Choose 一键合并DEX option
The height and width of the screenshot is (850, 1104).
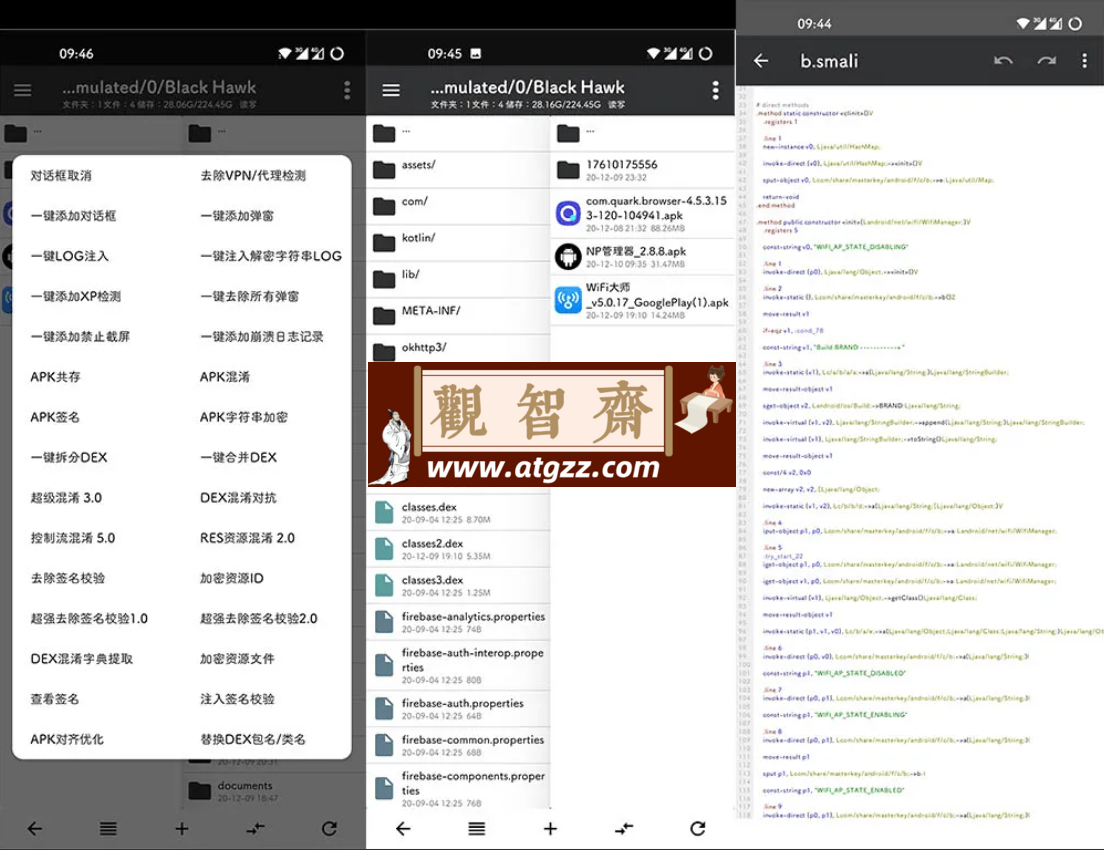239,457
